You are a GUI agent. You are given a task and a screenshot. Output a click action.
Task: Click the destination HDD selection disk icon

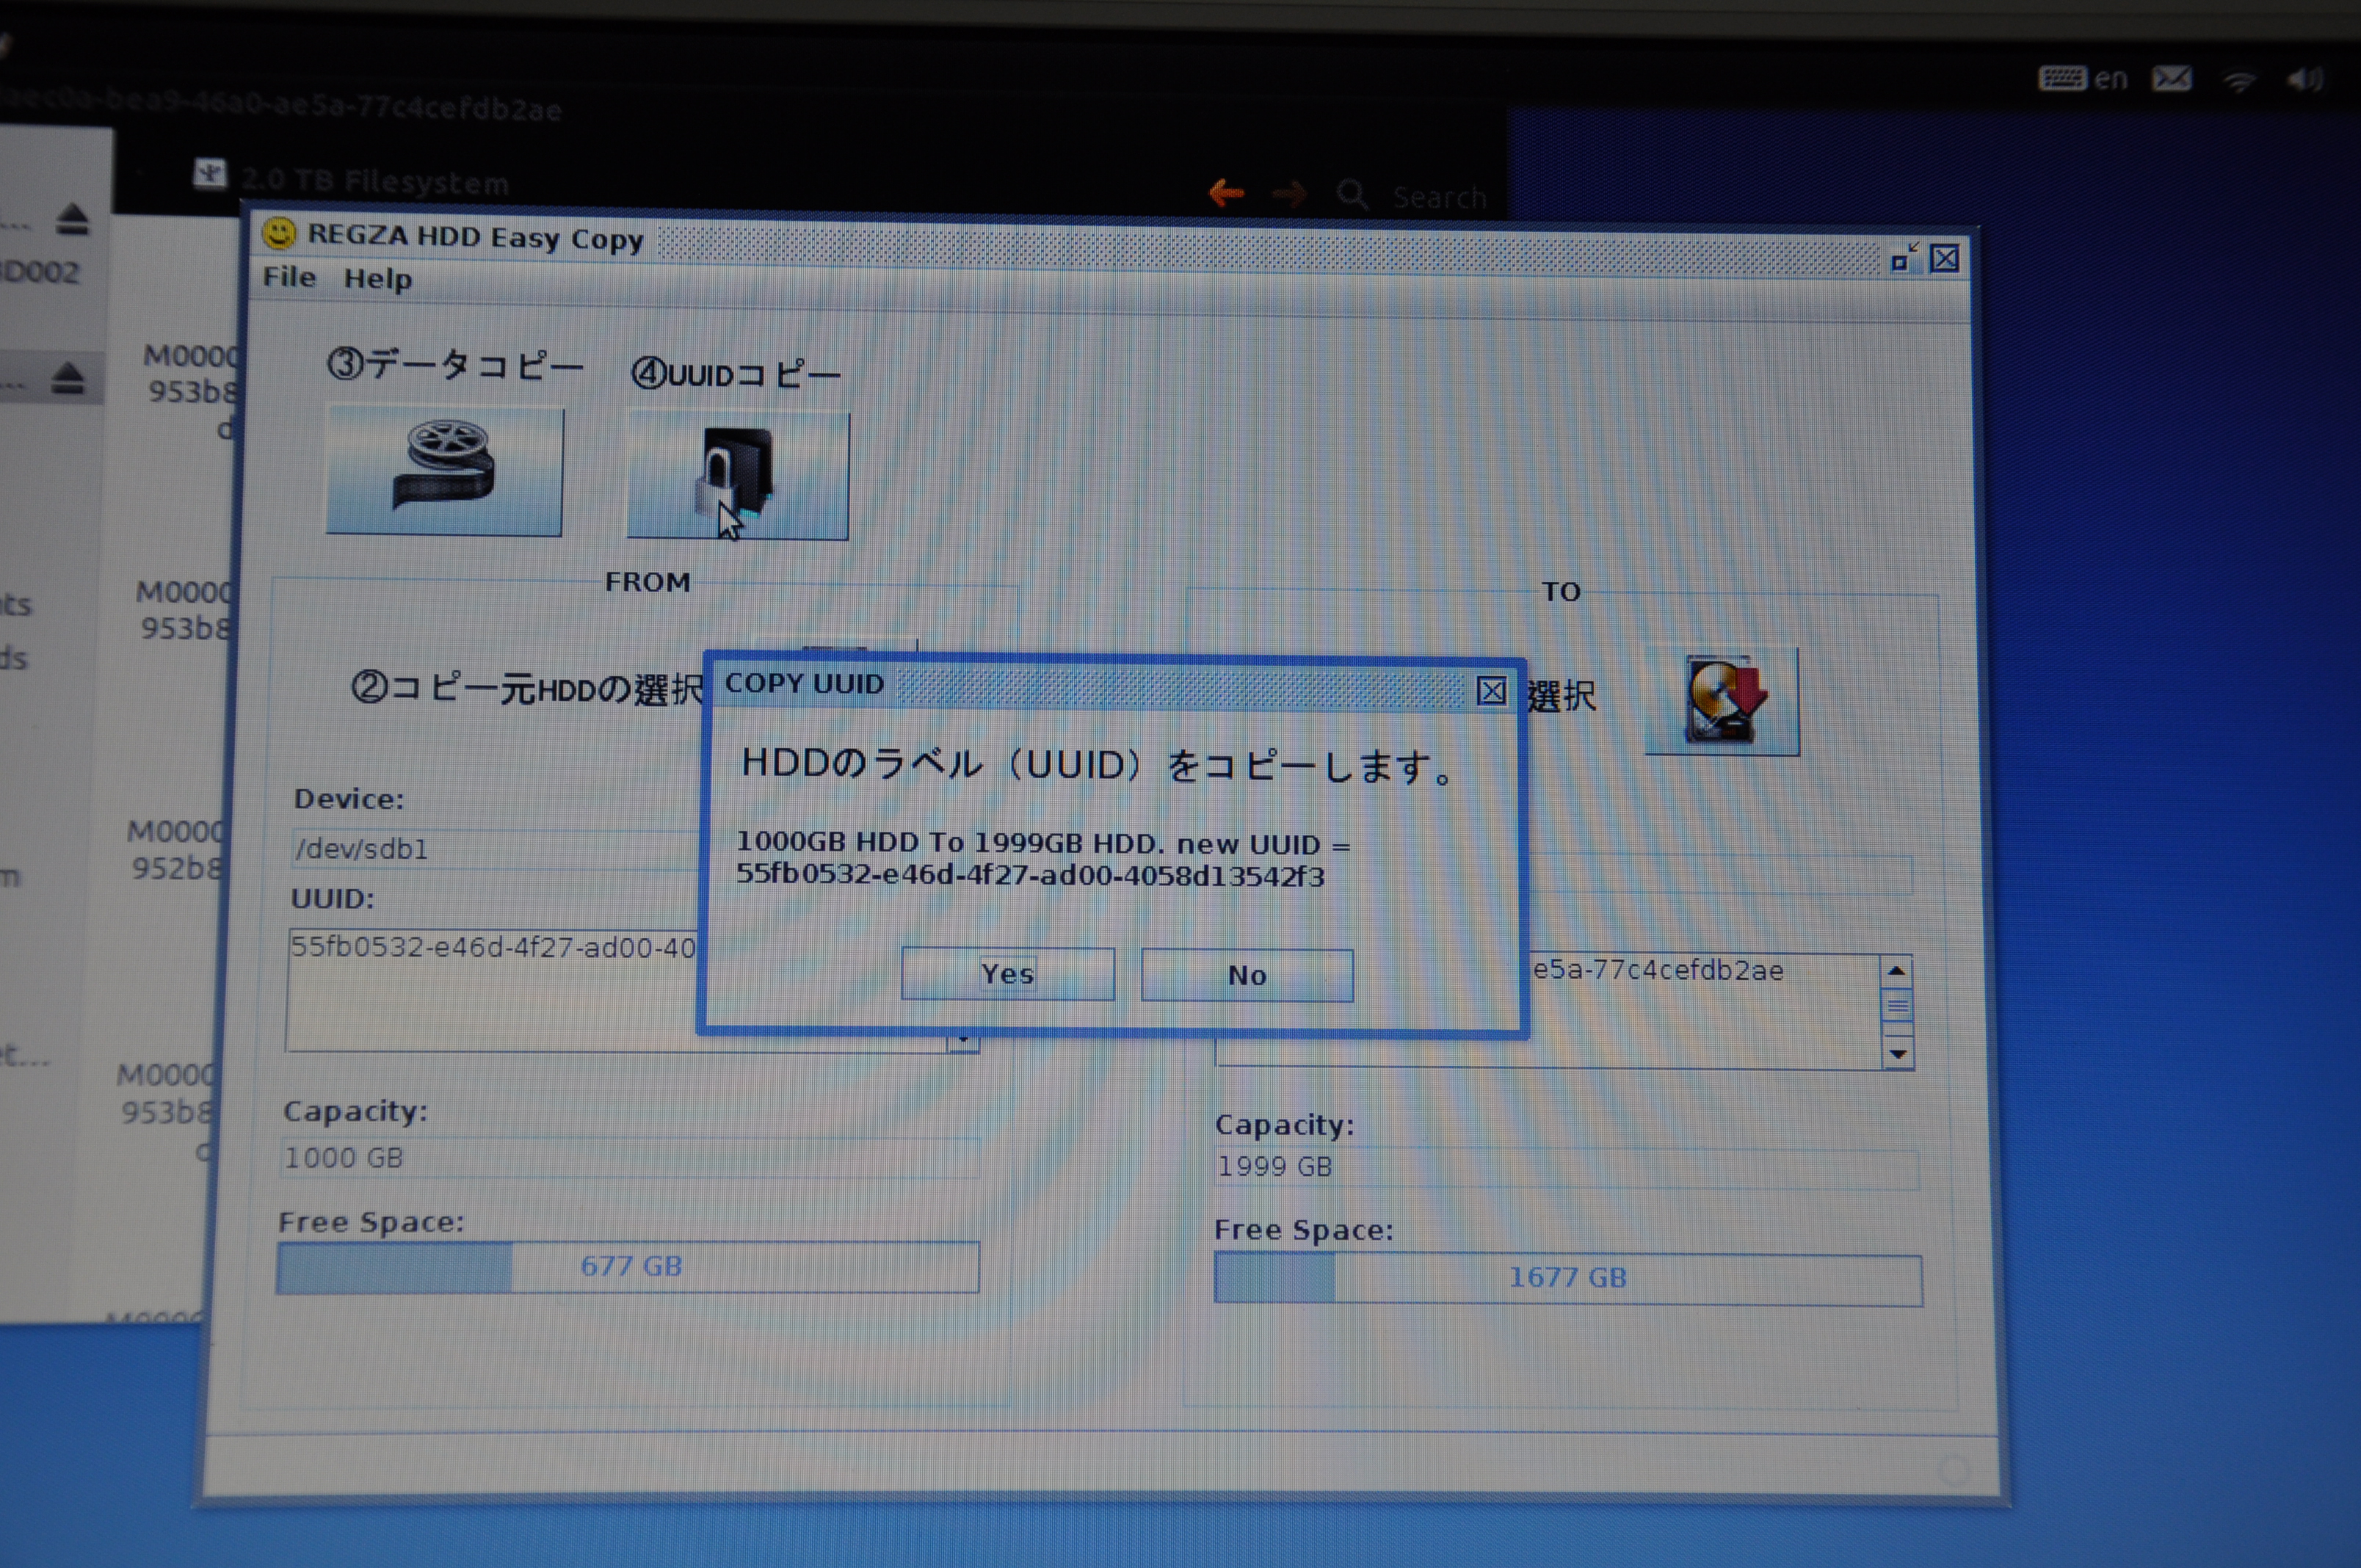pos(1721,700)
